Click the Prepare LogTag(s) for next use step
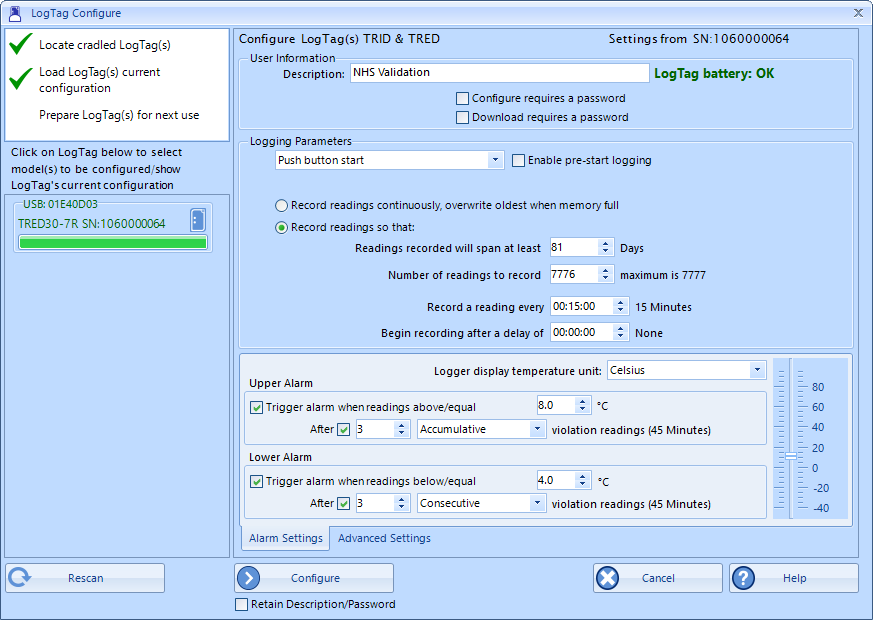This screenshot has height=620, width=873. (119, 115)
